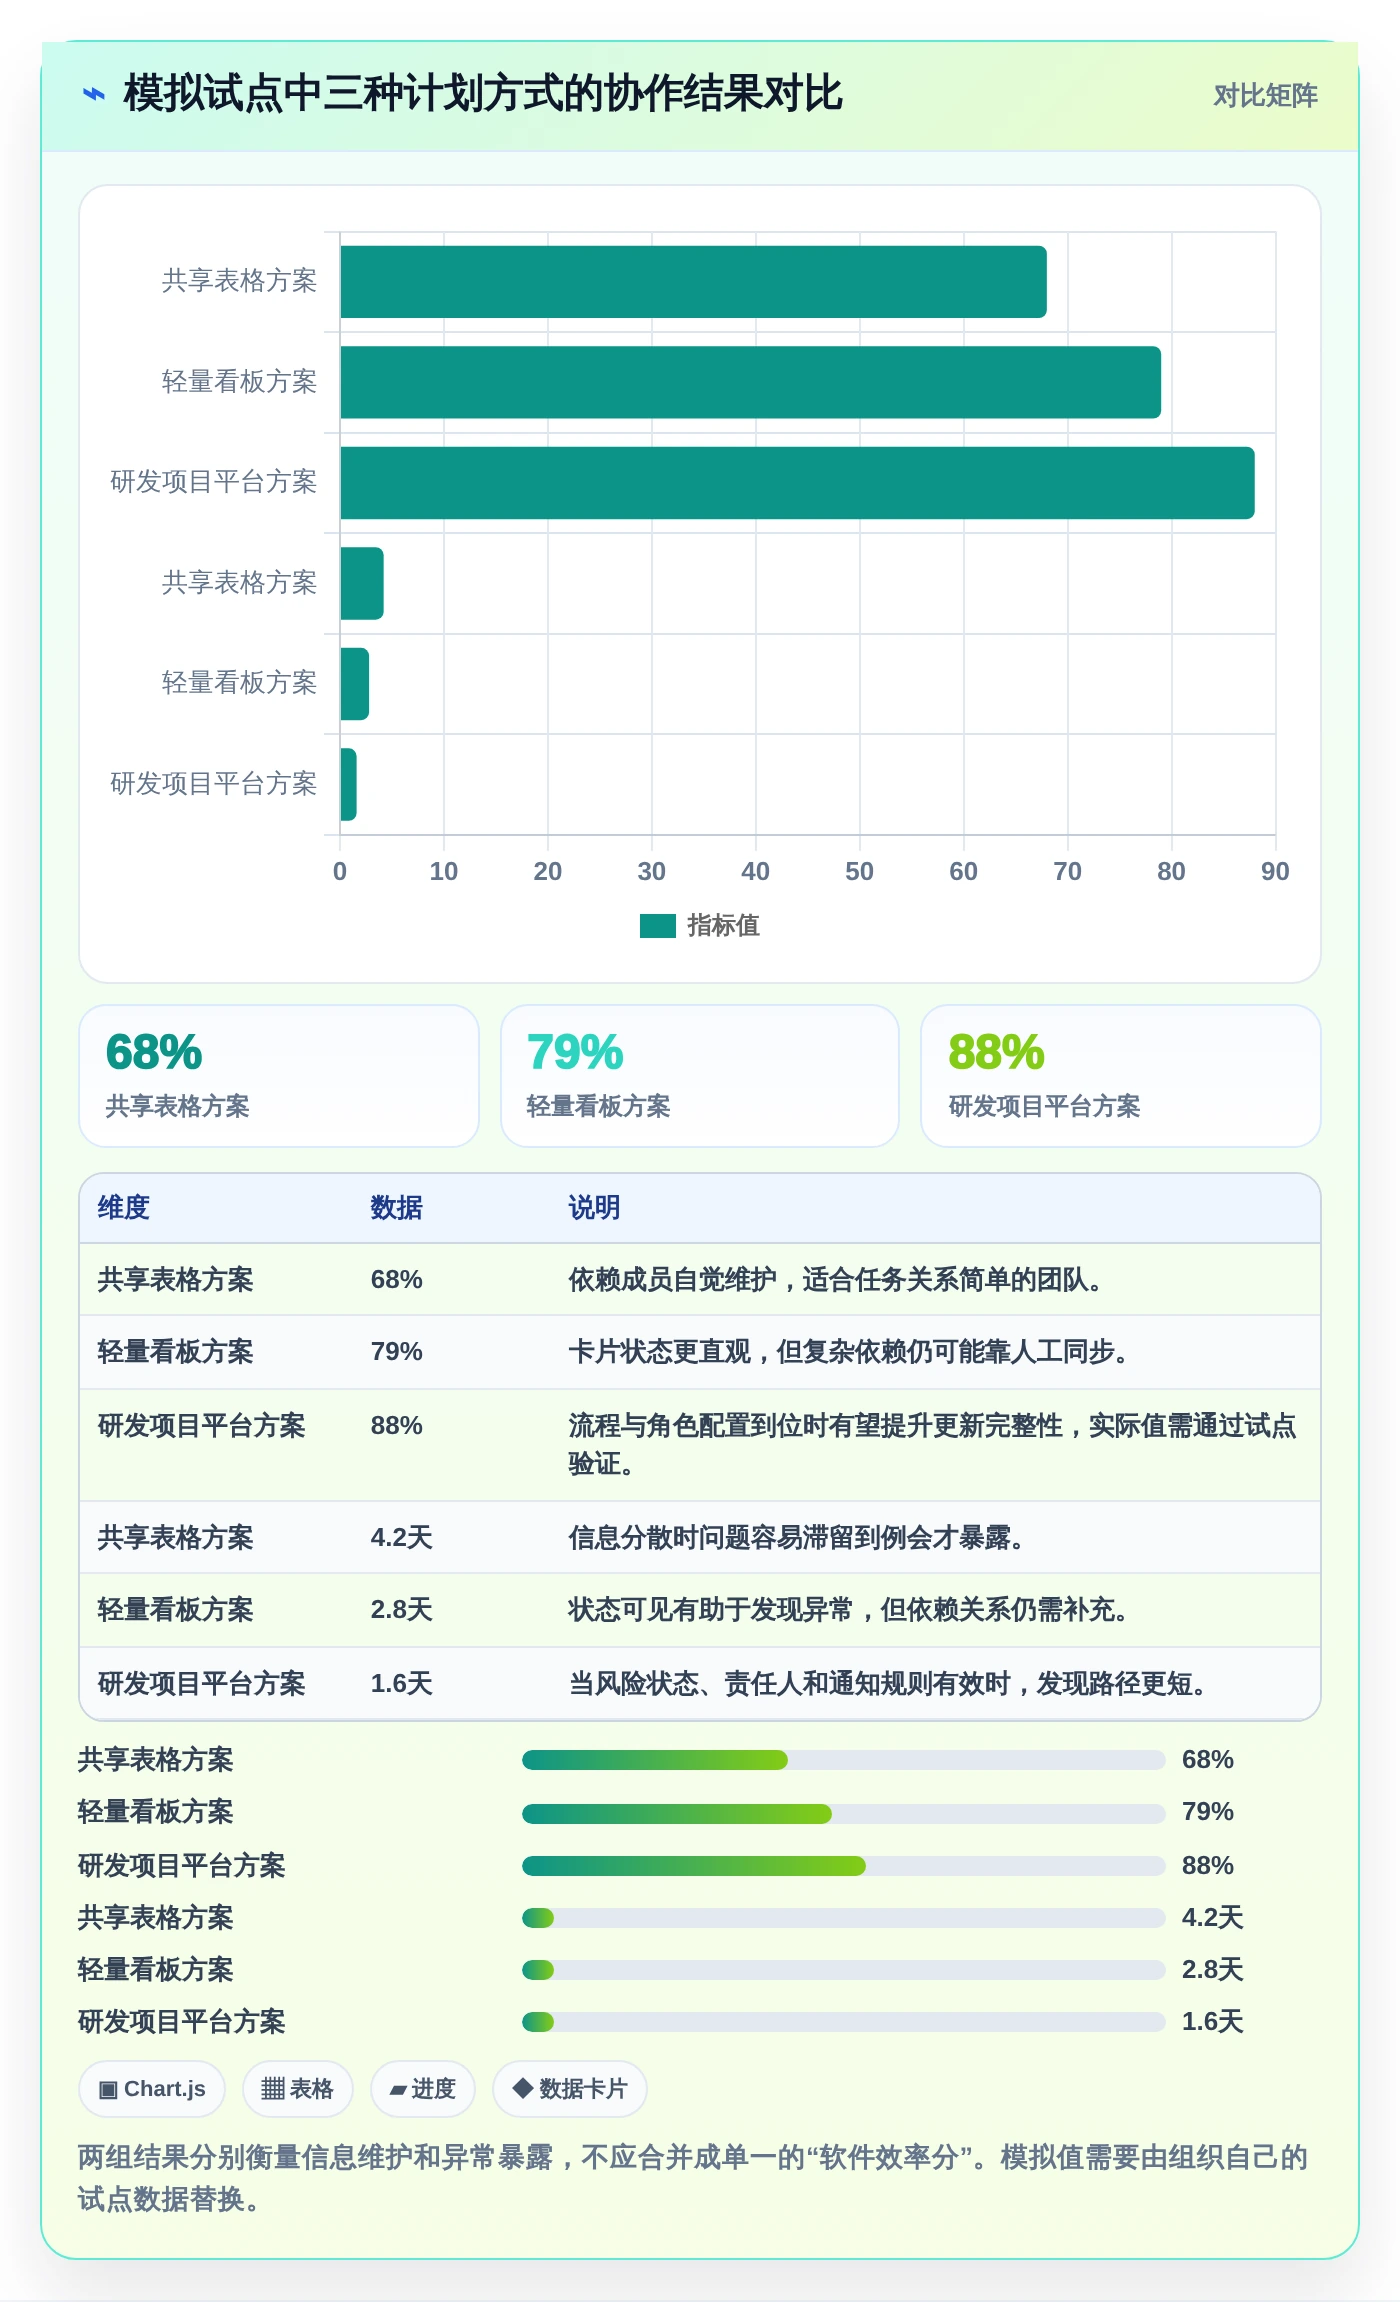Click the 对比矩阵 label in header
The width and height of the screenshot is (1400, 2302).
click(x=1265, y=95)
